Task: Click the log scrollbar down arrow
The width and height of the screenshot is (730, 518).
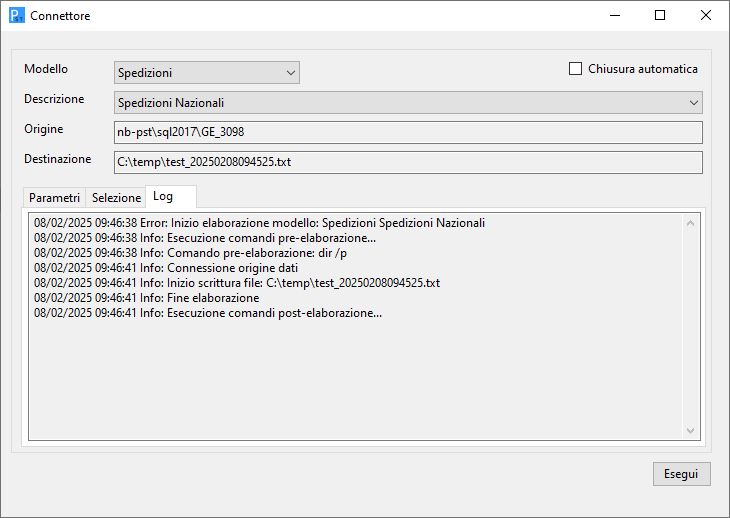Action: [690, 431]
